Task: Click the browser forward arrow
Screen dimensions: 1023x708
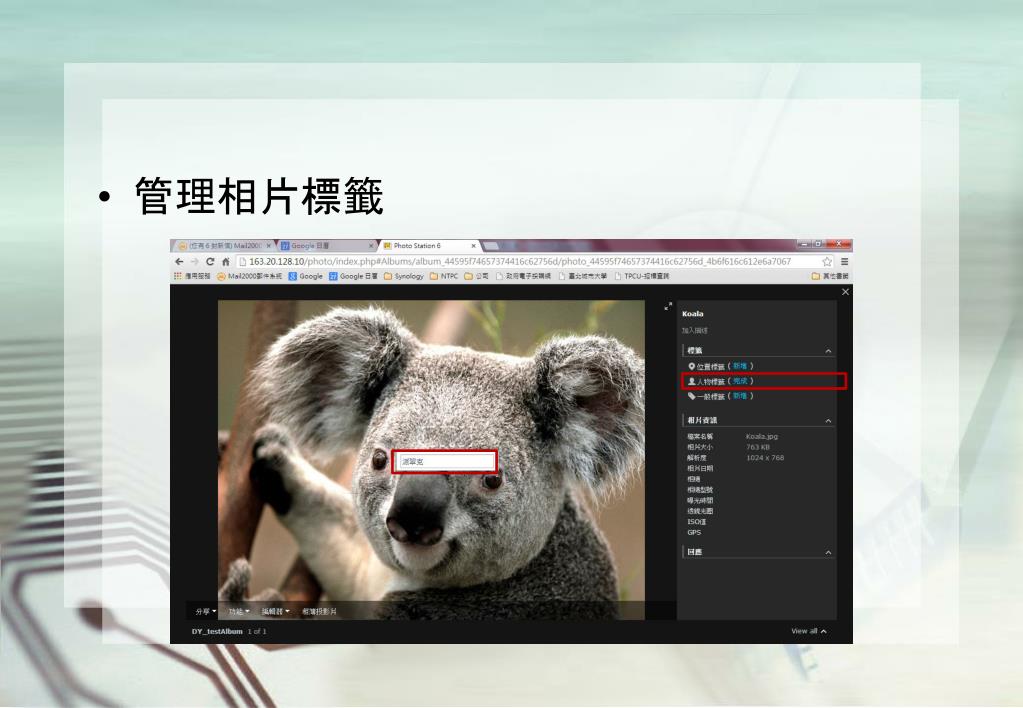Action: pyautogui.click(x=194, y=262)
